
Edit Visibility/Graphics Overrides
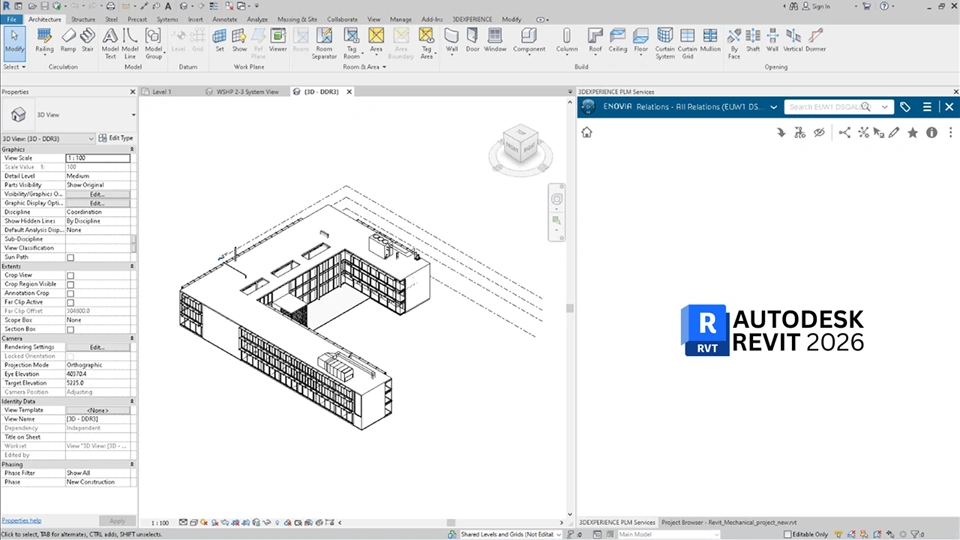[x=97, y=194]
